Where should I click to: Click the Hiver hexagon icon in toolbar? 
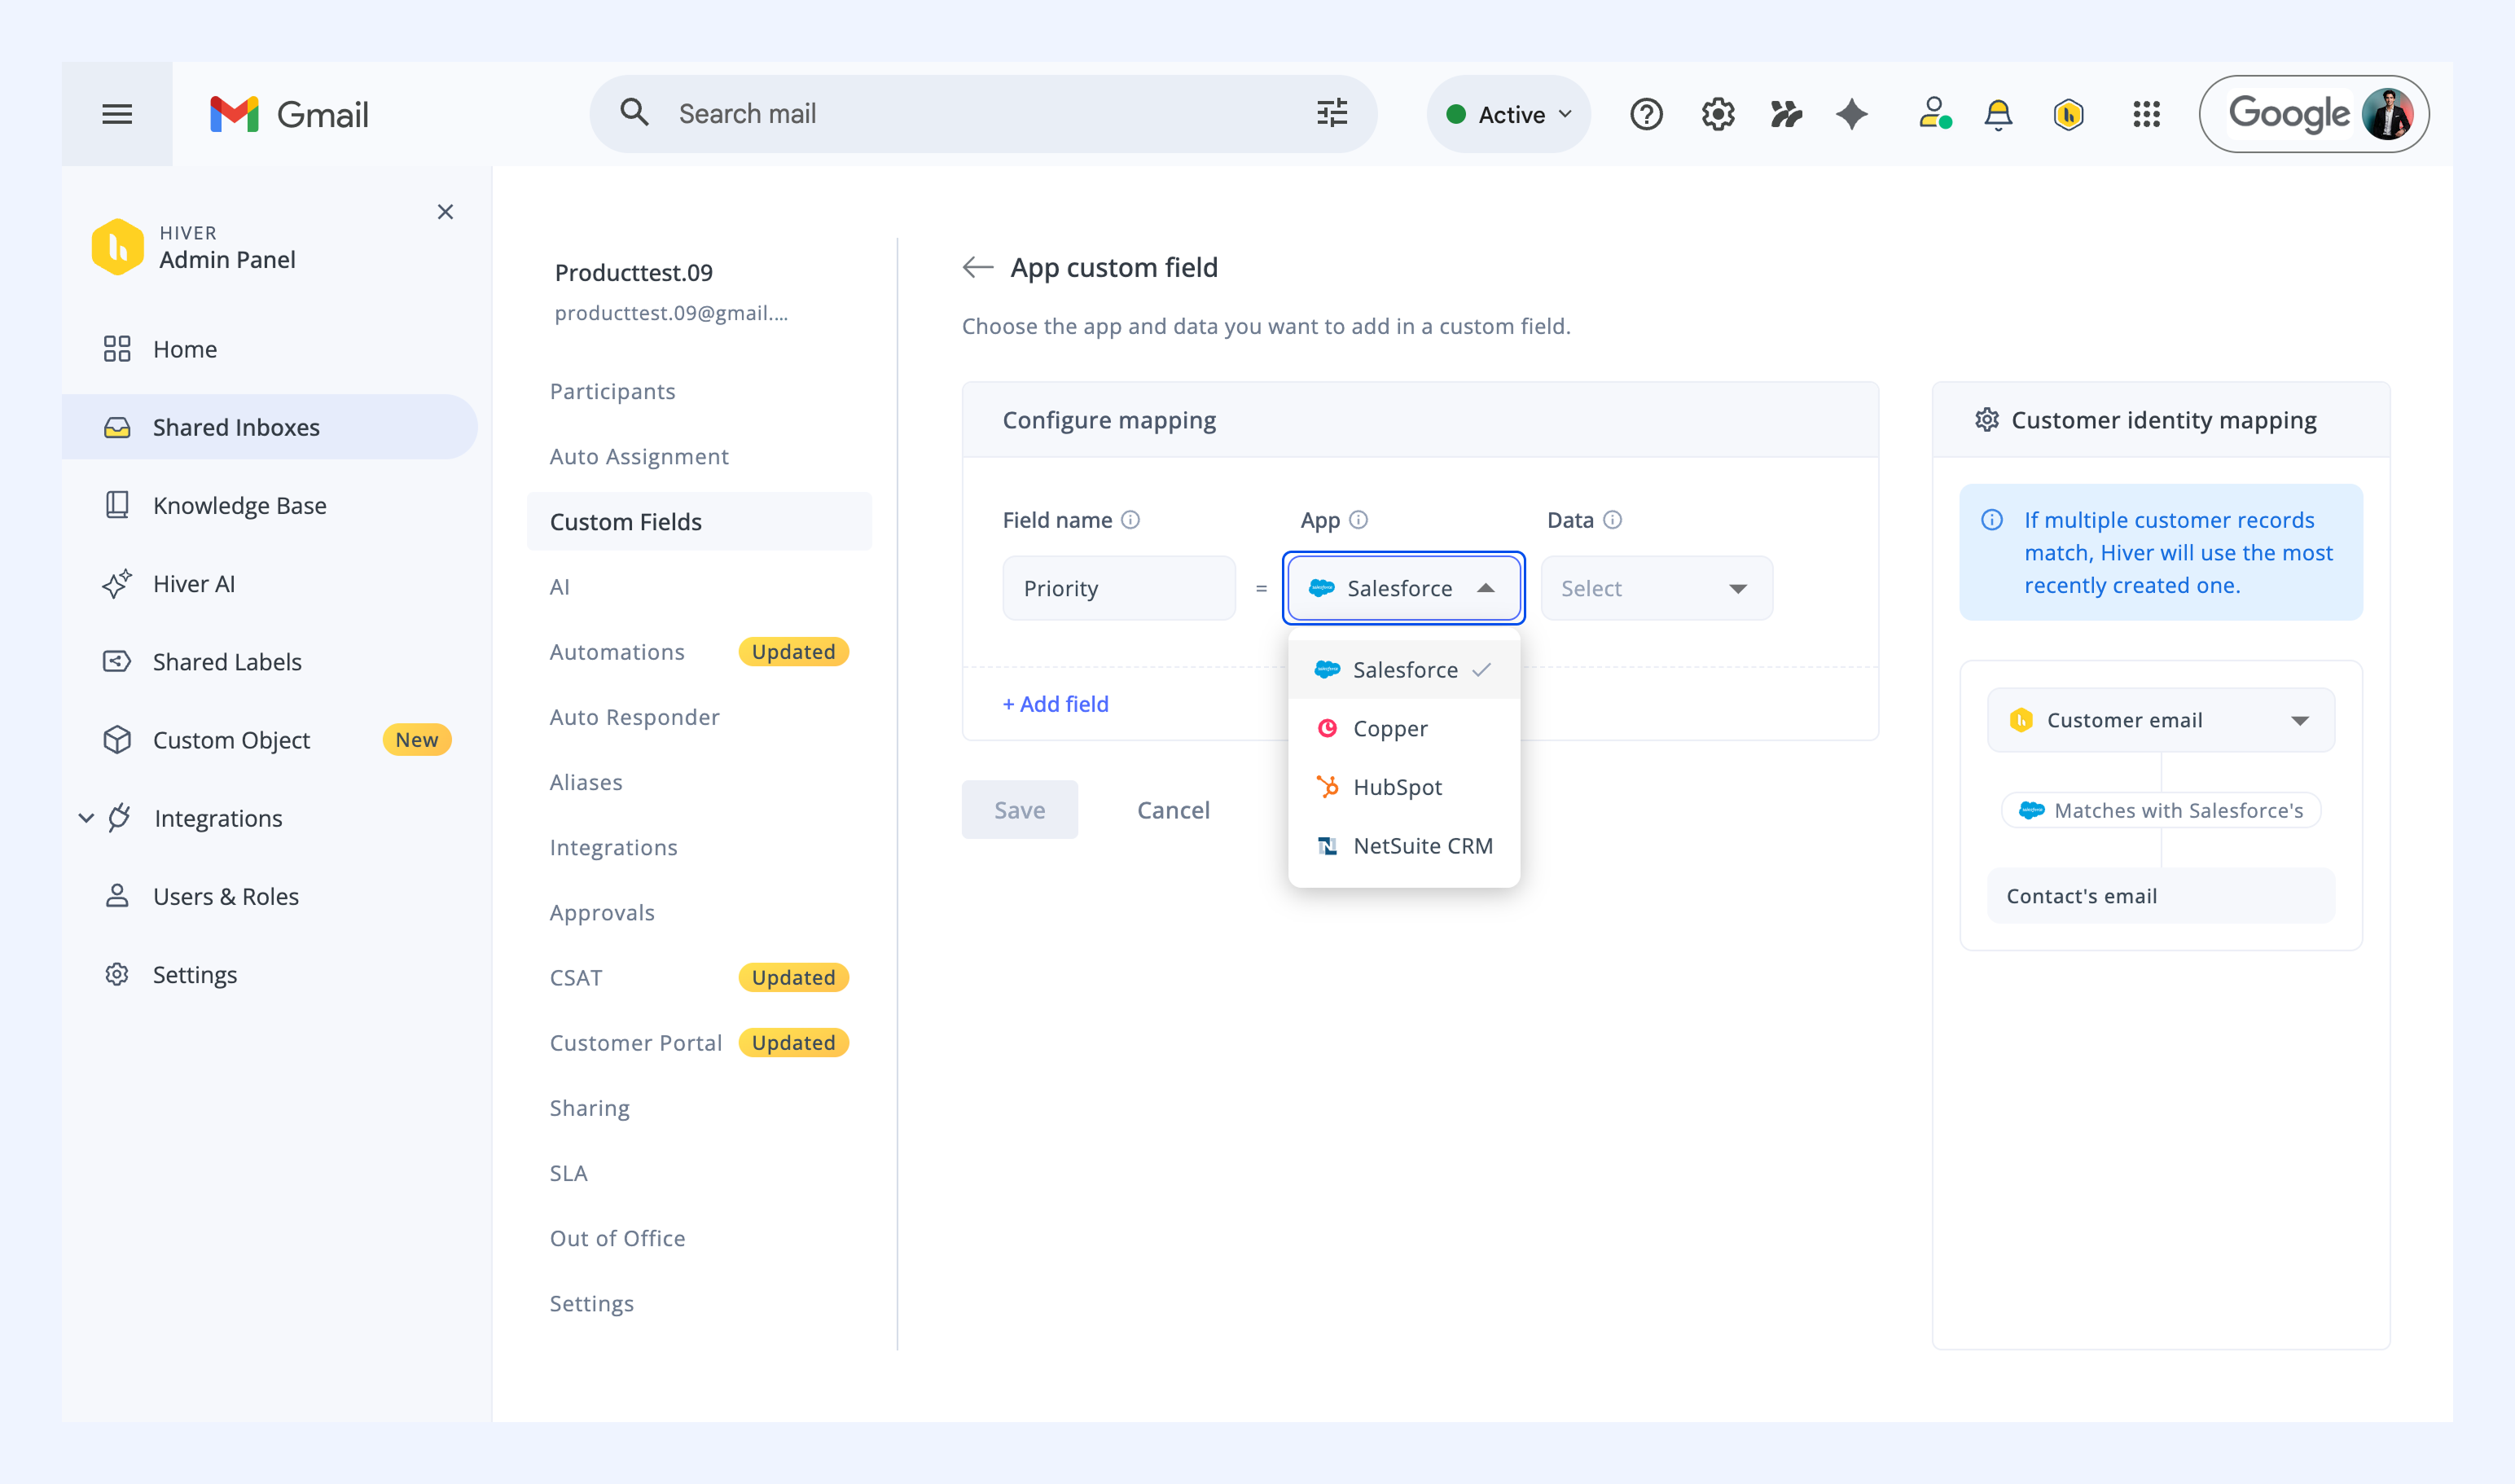pos(2068,114)
